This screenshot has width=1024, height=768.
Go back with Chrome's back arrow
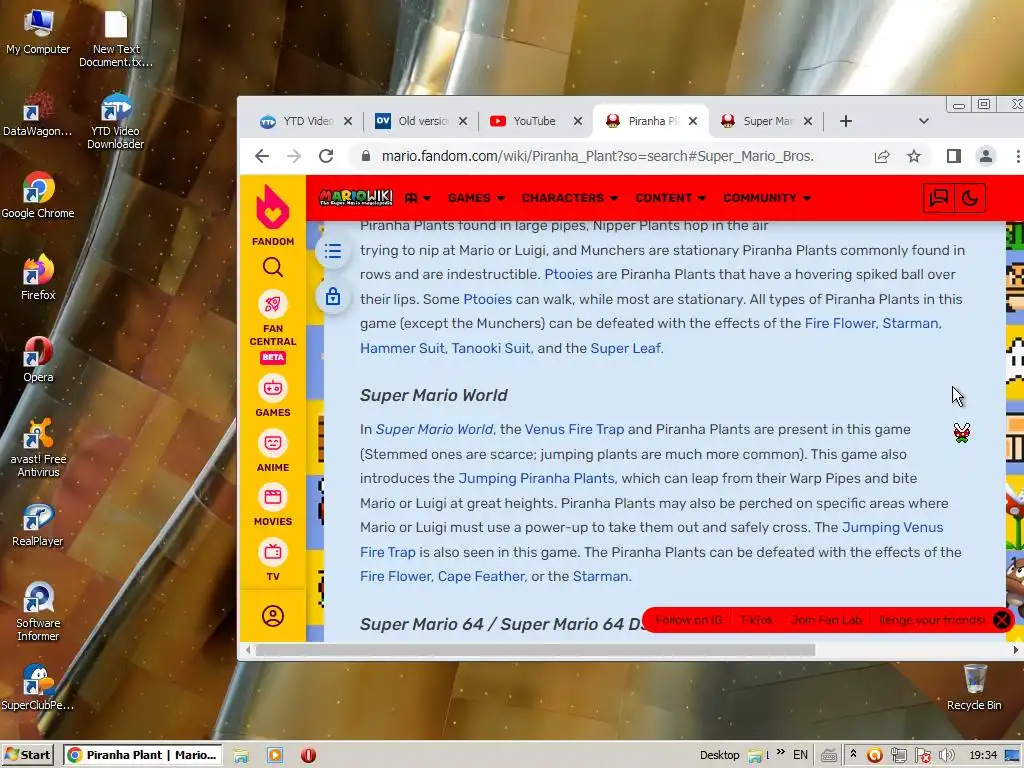262,156
